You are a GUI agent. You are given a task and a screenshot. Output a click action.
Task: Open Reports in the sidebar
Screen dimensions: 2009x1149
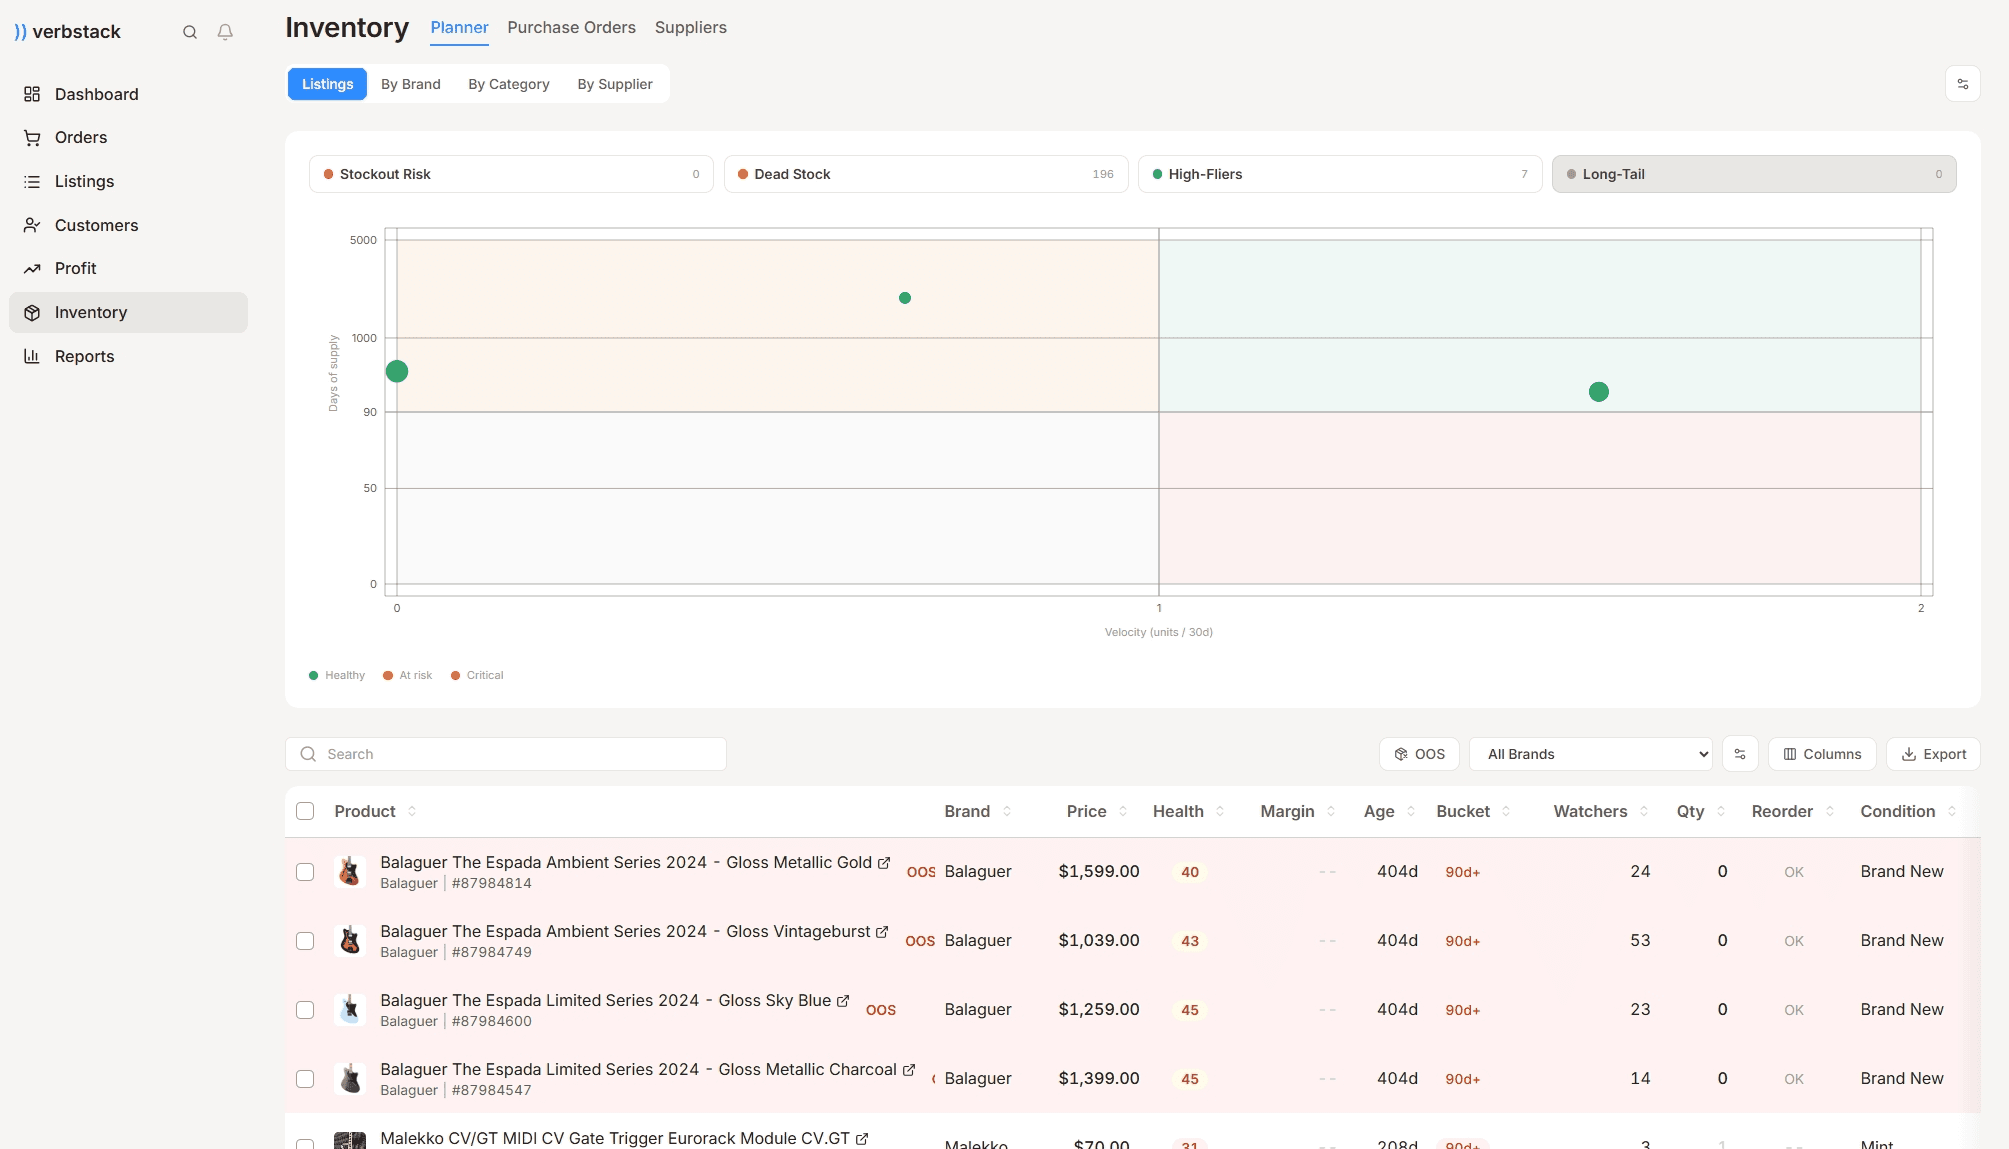point(128,356)
